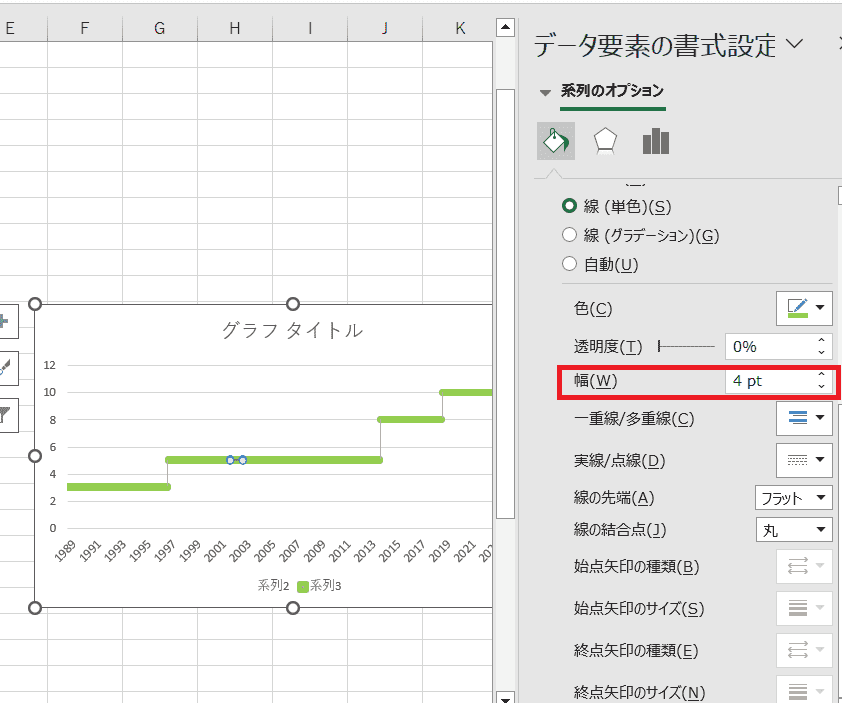Viewport: 842px width, 703px height.
Task: Click the chart styles brush button
Action: pyautogui.click(x=4, y=367)
